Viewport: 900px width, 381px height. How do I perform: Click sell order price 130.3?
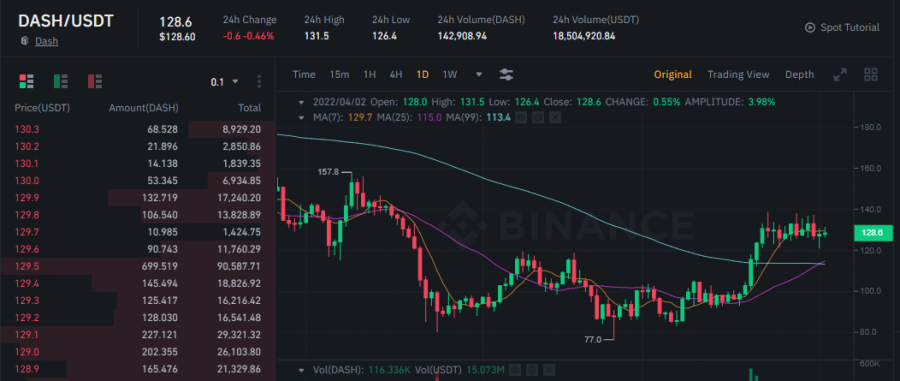[x=27, y=130]
